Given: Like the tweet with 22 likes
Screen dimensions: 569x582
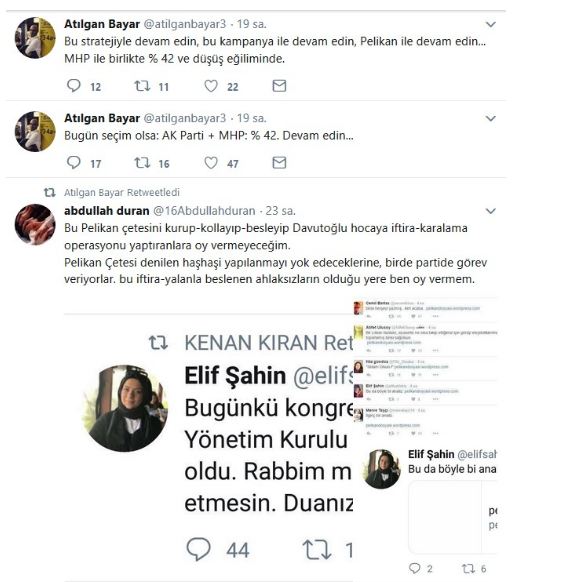Looking at the screenshot, I should point(211,86).
